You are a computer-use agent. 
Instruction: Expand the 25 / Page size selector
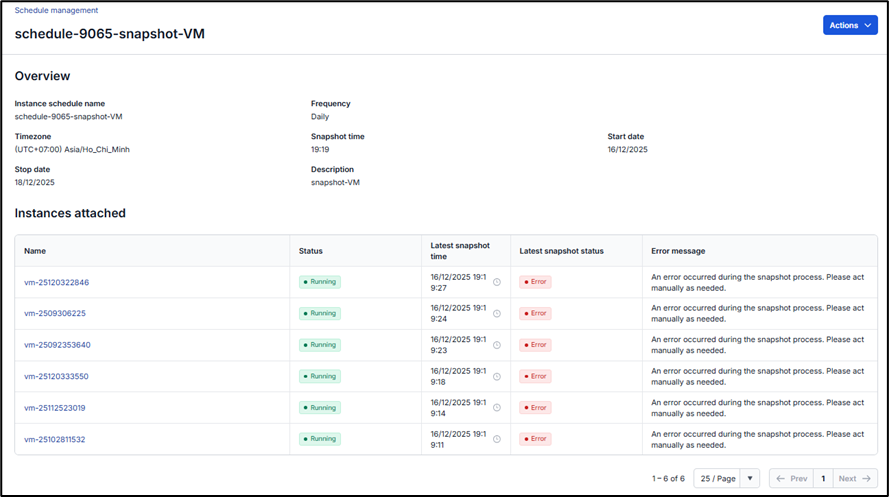[717, 478]
